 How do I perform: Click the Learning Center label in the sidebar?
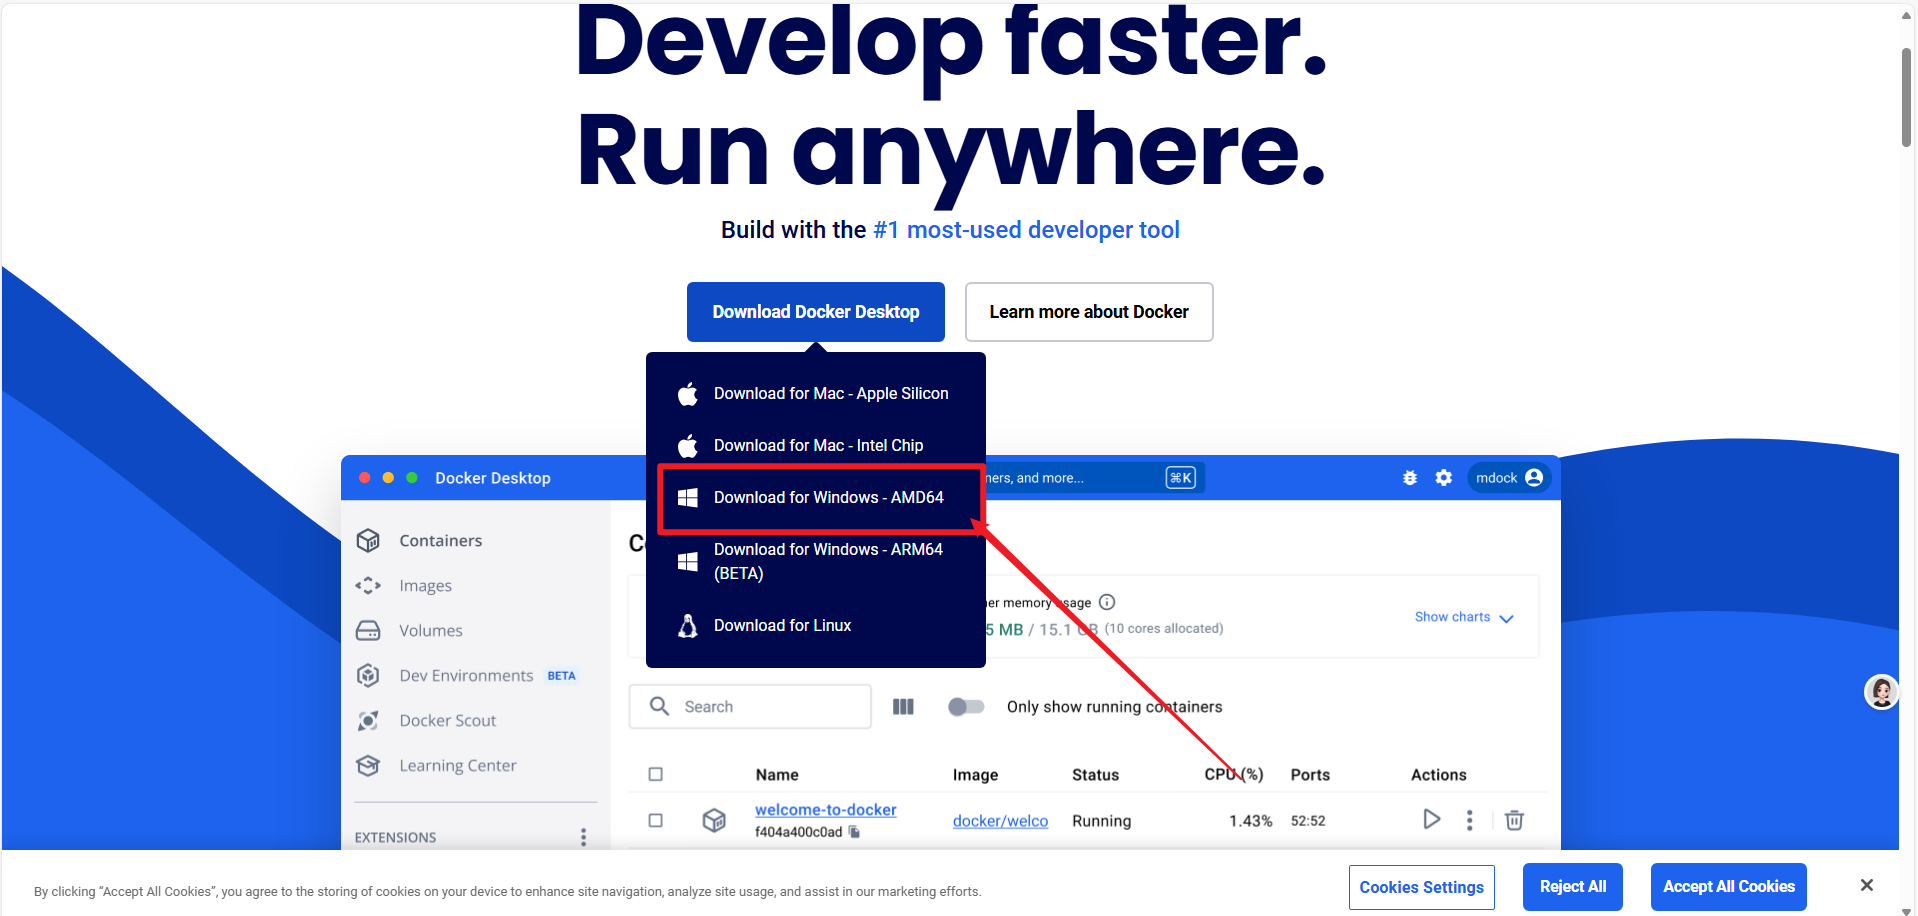(458, 766)
